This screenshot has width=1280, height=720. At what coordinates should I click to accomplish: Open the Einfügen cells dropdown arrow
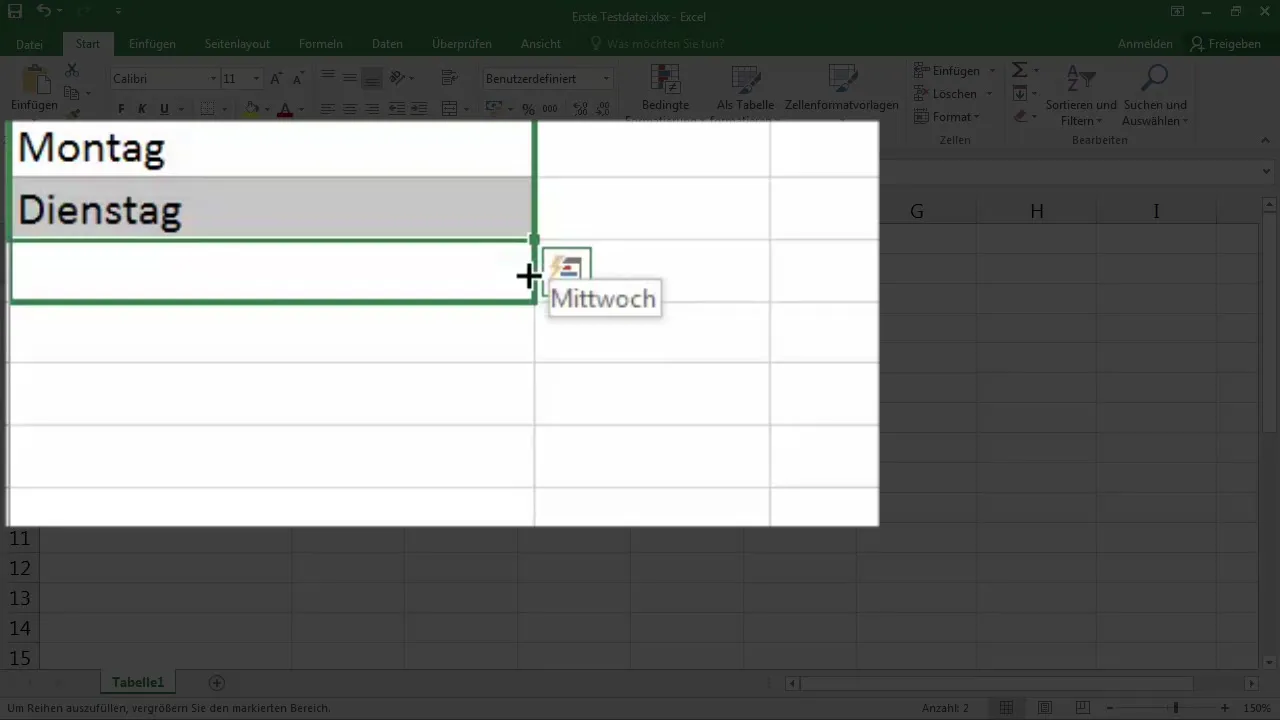click(992, 71)
